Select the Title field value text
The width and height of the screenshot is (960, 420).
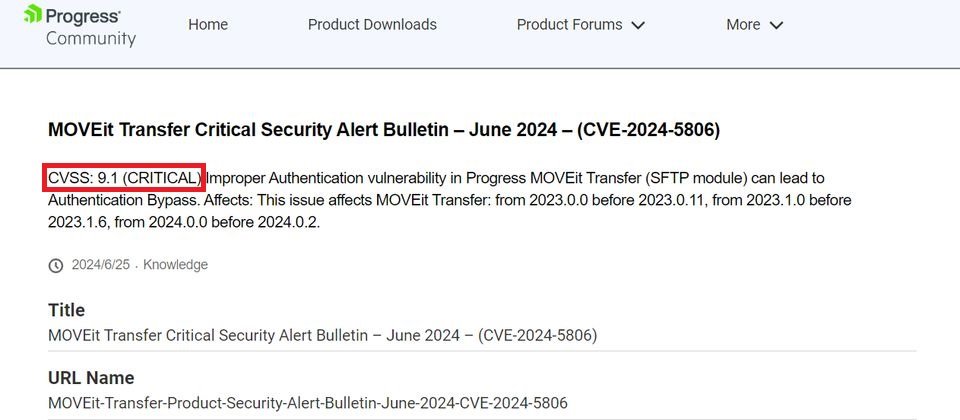pyautogui.click(x=323, y=336)
